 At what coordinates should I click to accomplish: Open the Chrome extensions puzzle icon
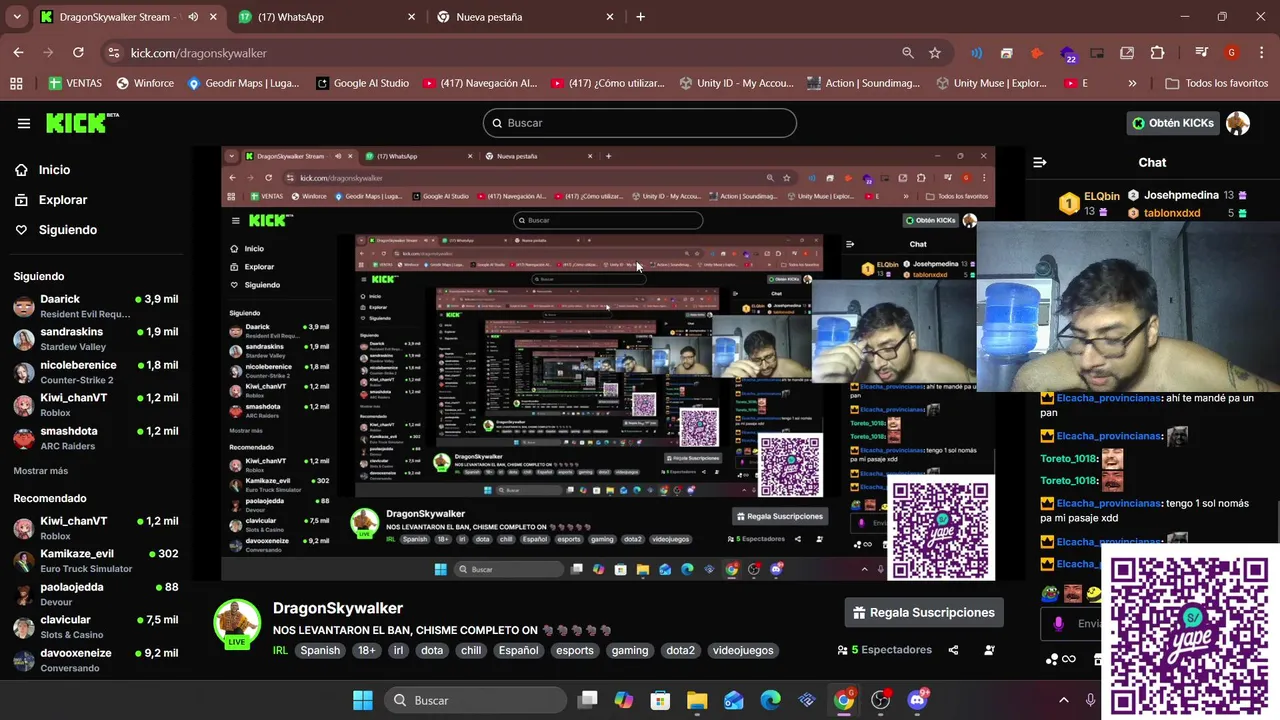[1157, 53]
